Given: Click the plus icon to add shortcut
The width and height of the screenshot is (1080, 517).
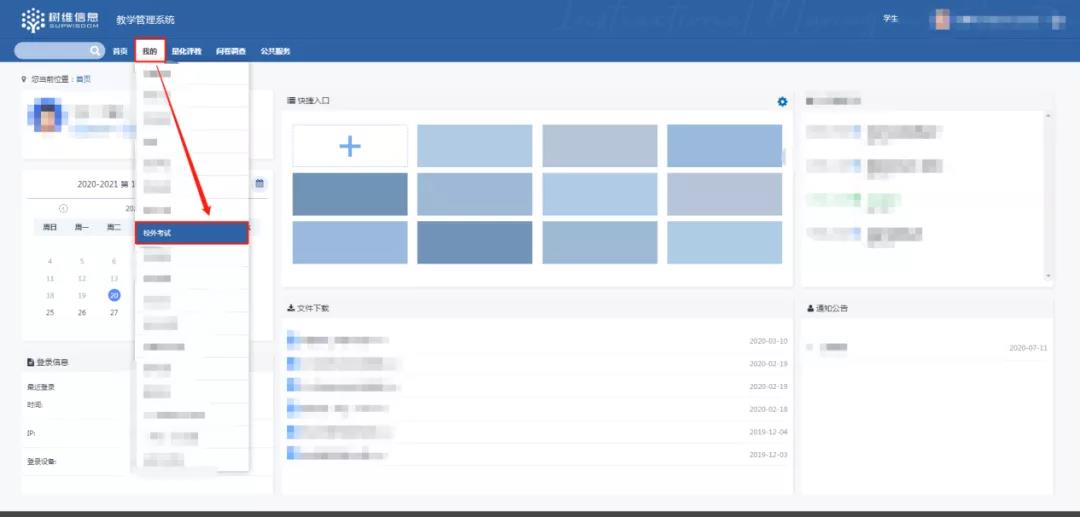Looking at the screenshot, I should click(x=350, y=146).
